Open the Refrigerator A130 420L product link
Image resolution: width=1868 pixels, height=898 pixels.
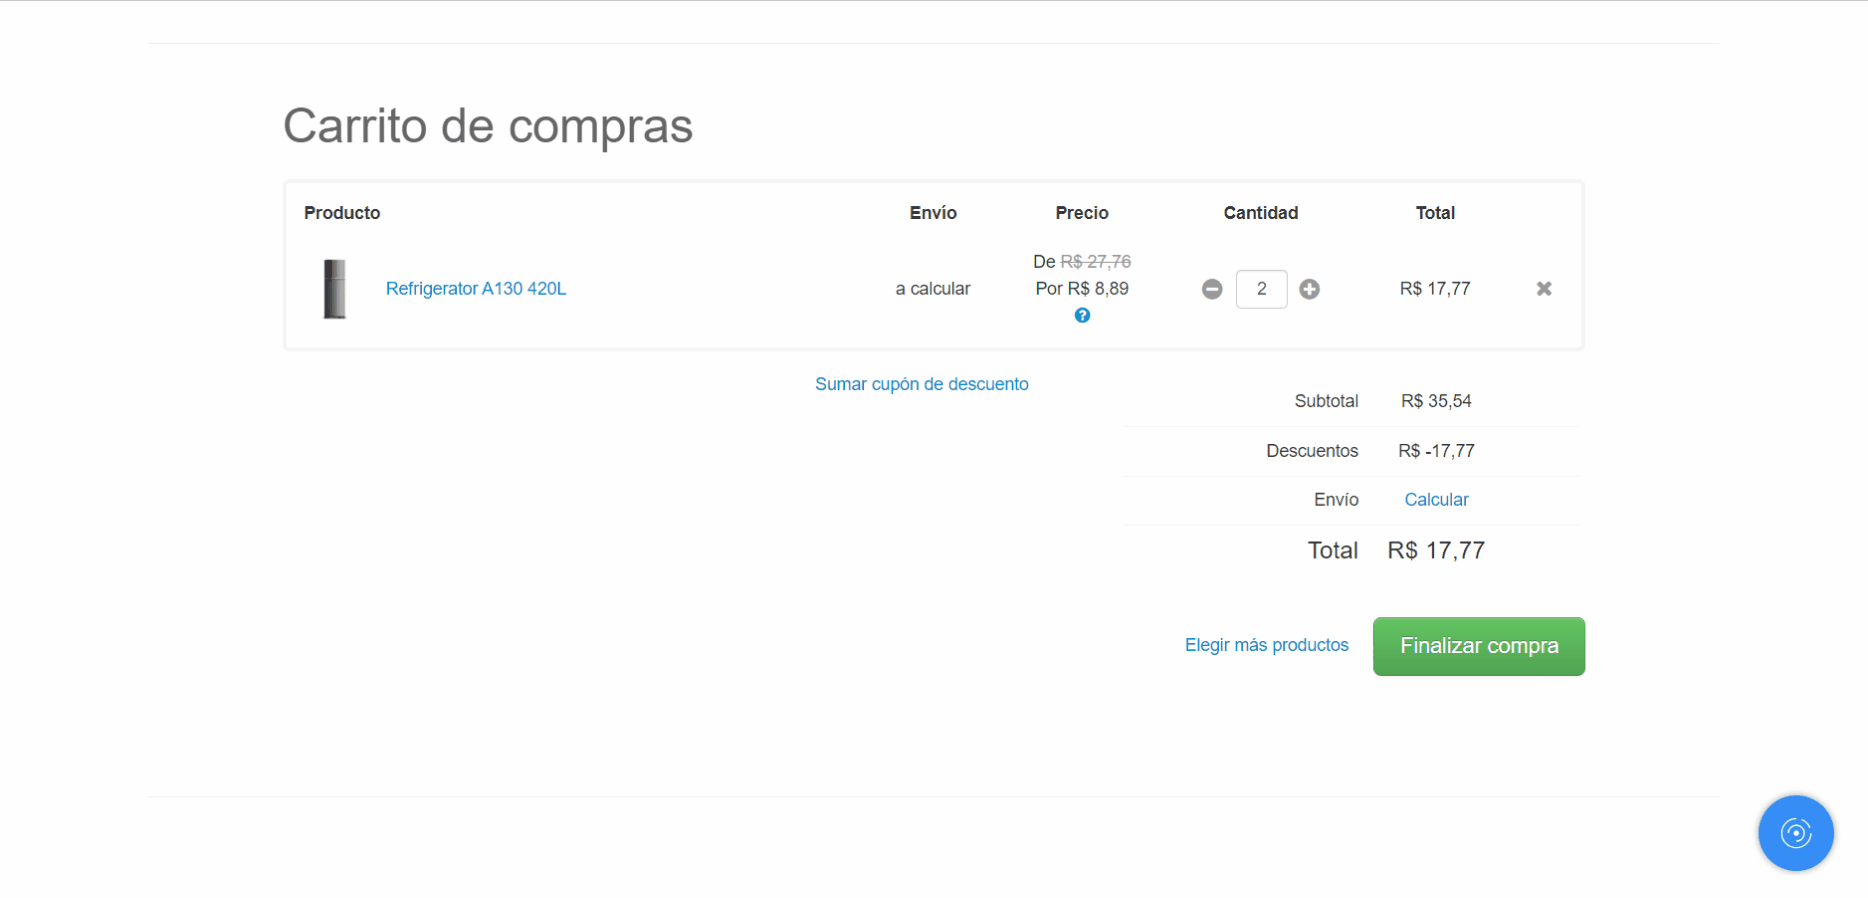point(476,289)
